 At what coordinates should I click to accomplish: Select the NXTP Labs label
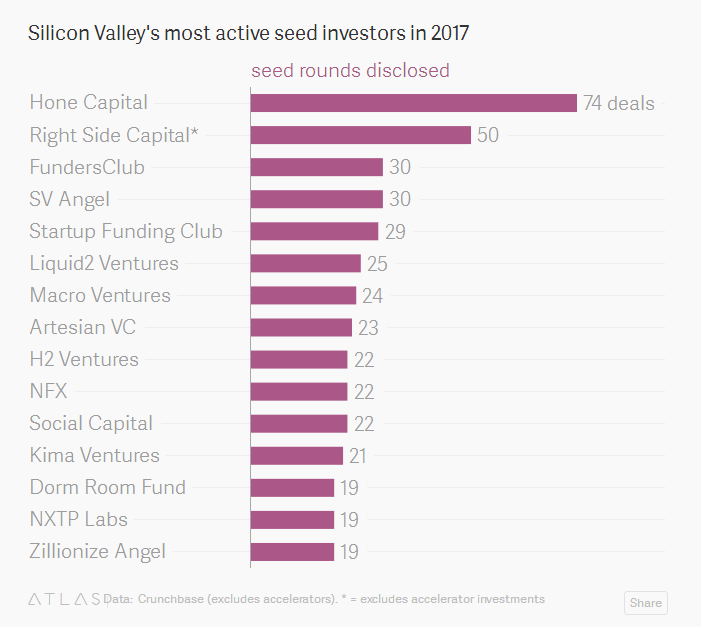79,519
